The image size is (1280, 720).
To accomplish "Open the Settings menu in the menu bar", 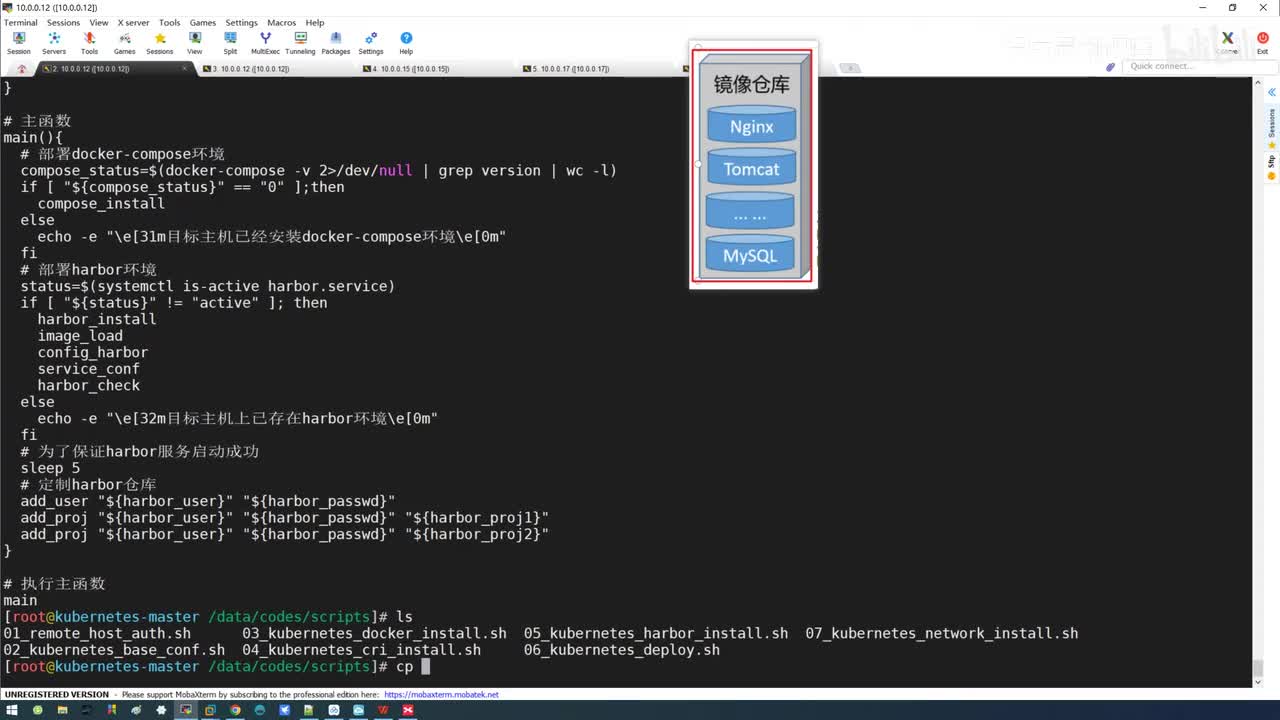I will click(241, 22).
